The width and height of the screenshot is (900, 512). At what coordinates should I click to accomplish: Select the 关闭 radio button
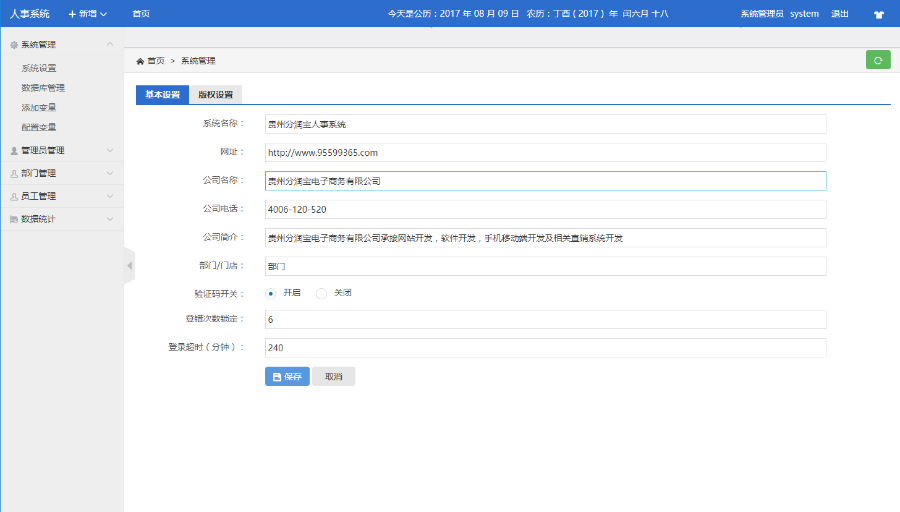point(321,293)
